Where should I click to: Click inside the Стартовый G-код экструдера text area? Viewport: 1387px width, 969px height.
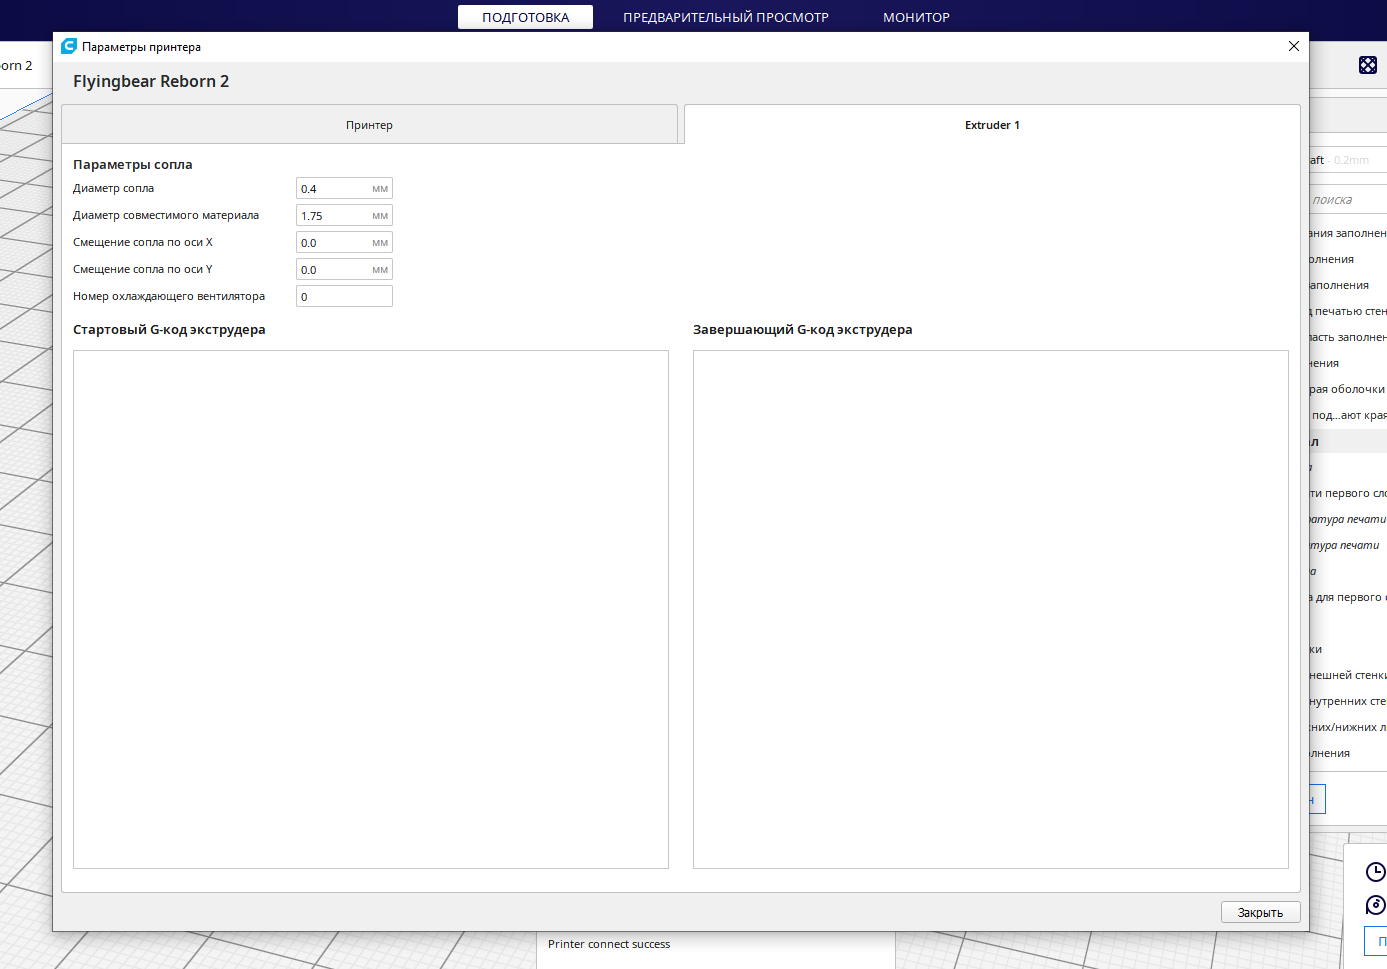pyautogui.click(x=371, y=609)
